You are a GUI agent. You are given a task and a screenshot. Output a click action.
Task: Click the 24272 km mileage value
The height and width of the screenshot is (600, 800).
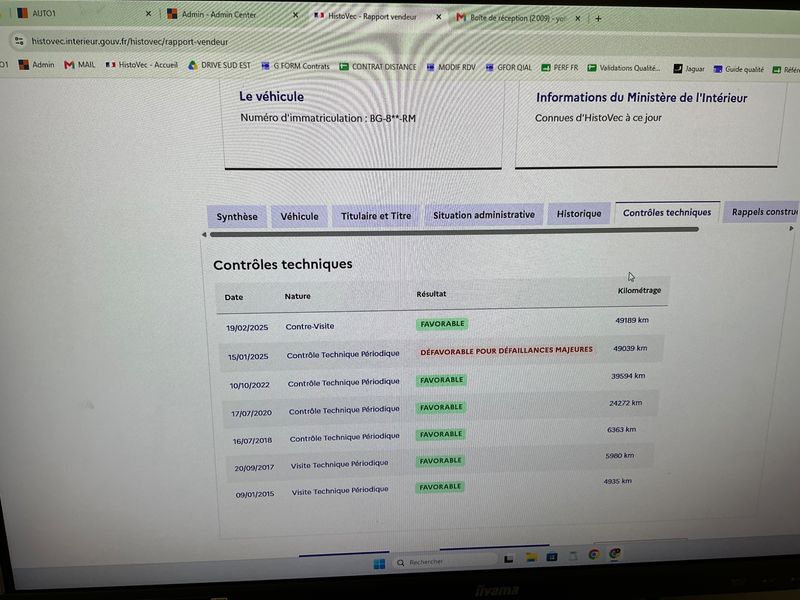pyautogui.click(x=626, y=403)
